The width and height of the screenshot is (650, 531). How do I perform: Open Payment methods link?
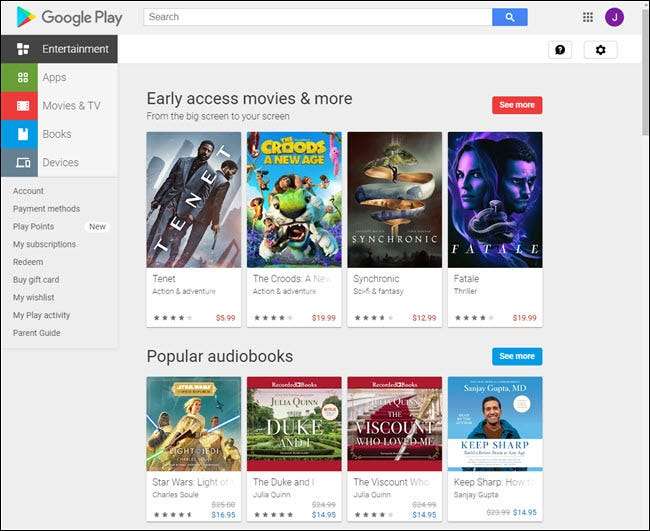tap(46, 209)
